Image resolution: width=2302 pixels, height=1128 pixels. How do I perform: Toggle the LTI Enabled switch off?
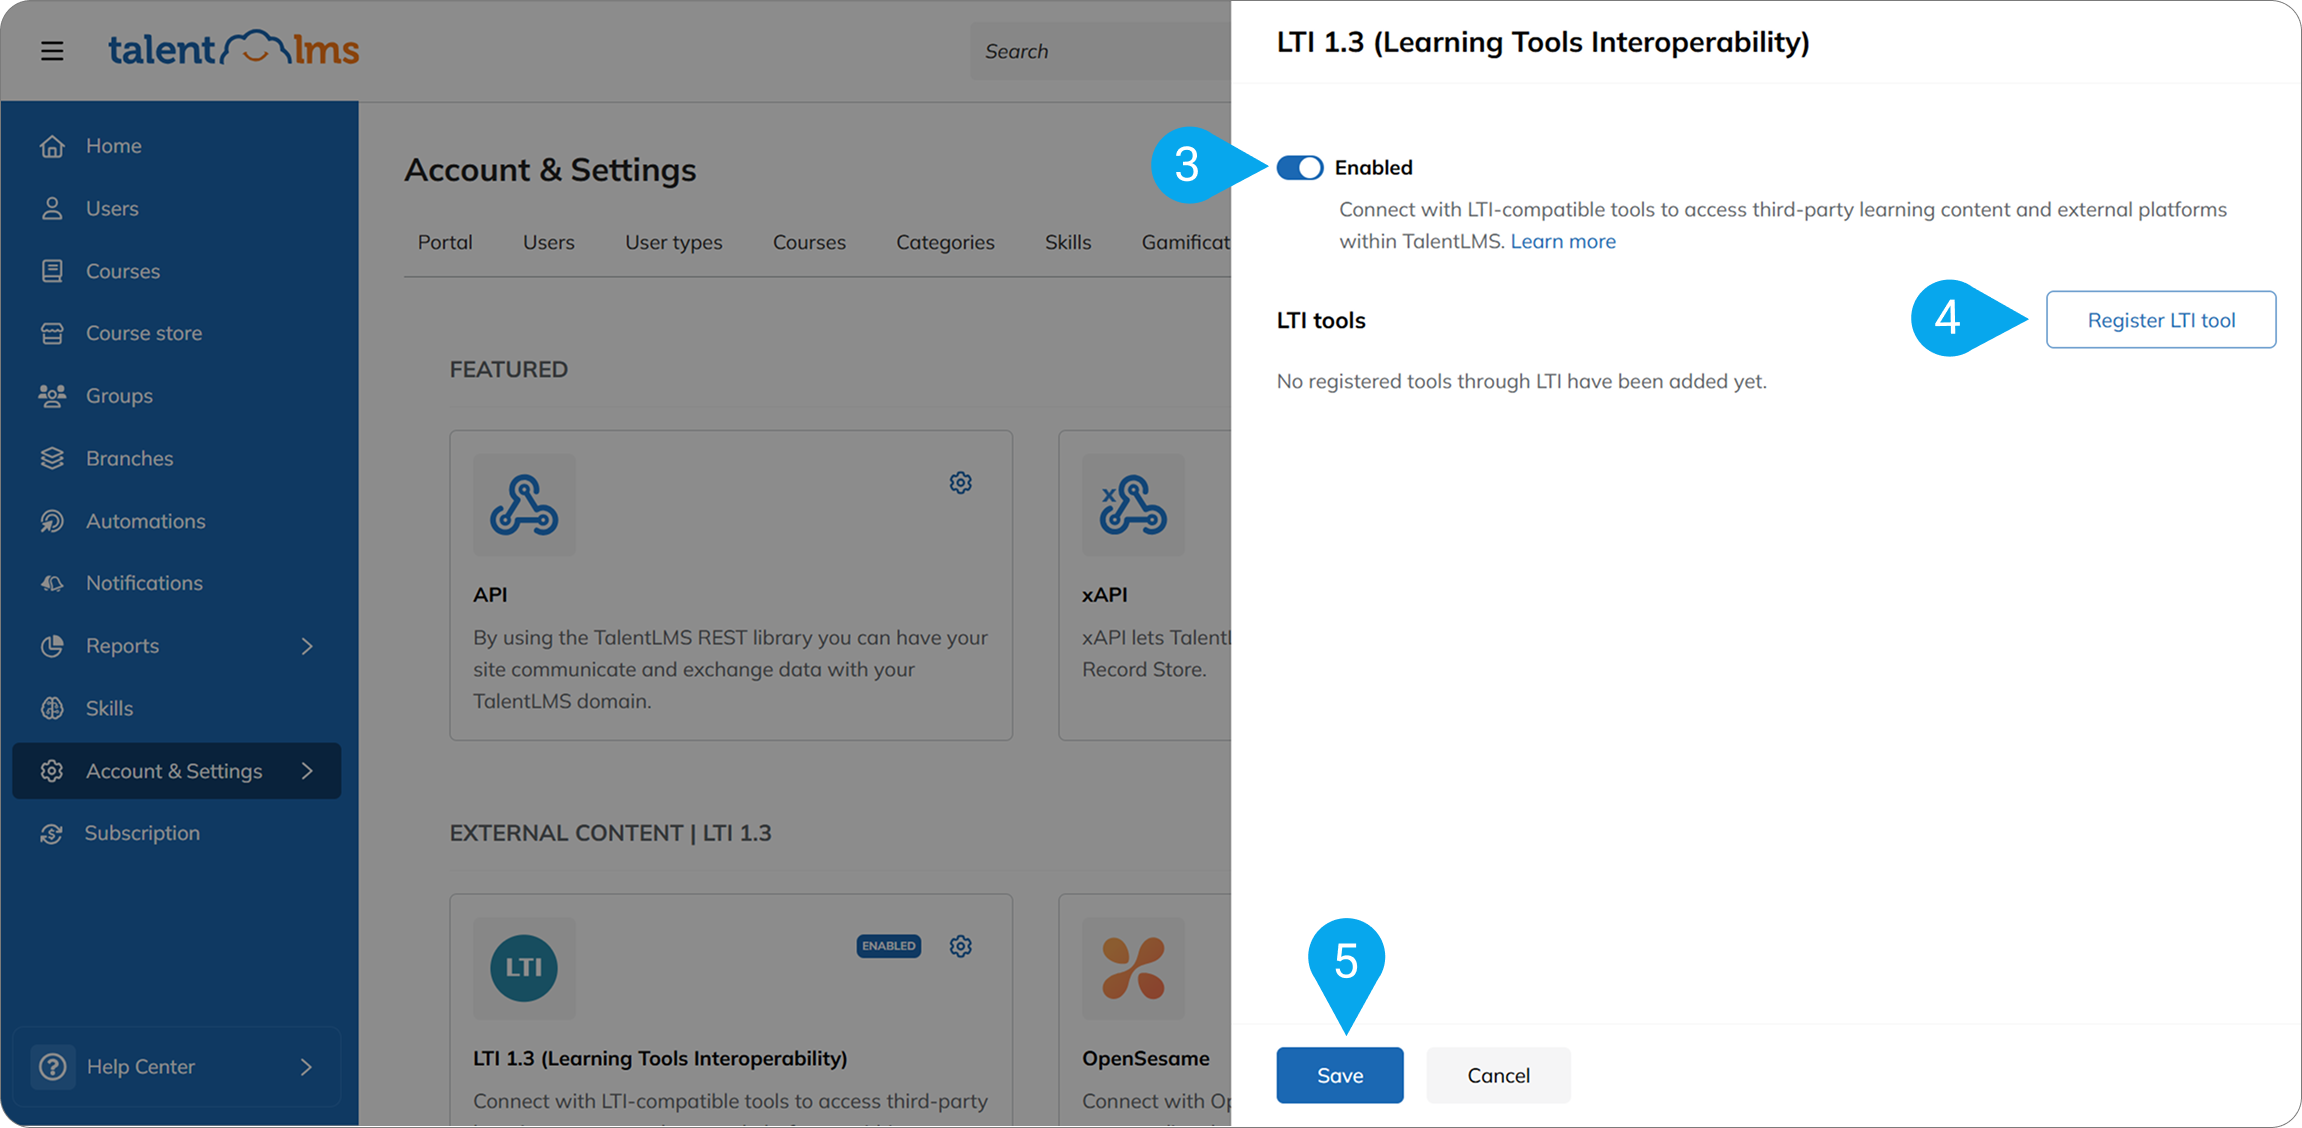[1300, 168]
